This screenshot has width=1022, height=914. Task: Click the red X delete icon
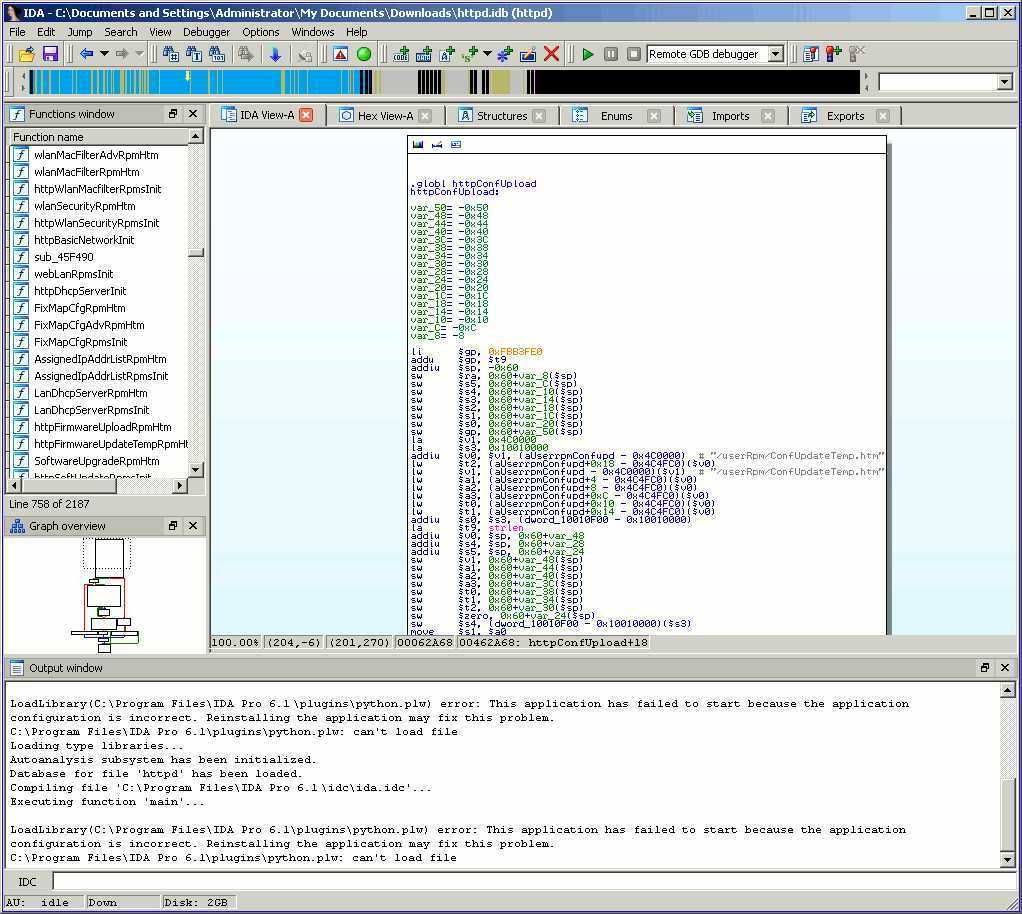click(551, 54)
